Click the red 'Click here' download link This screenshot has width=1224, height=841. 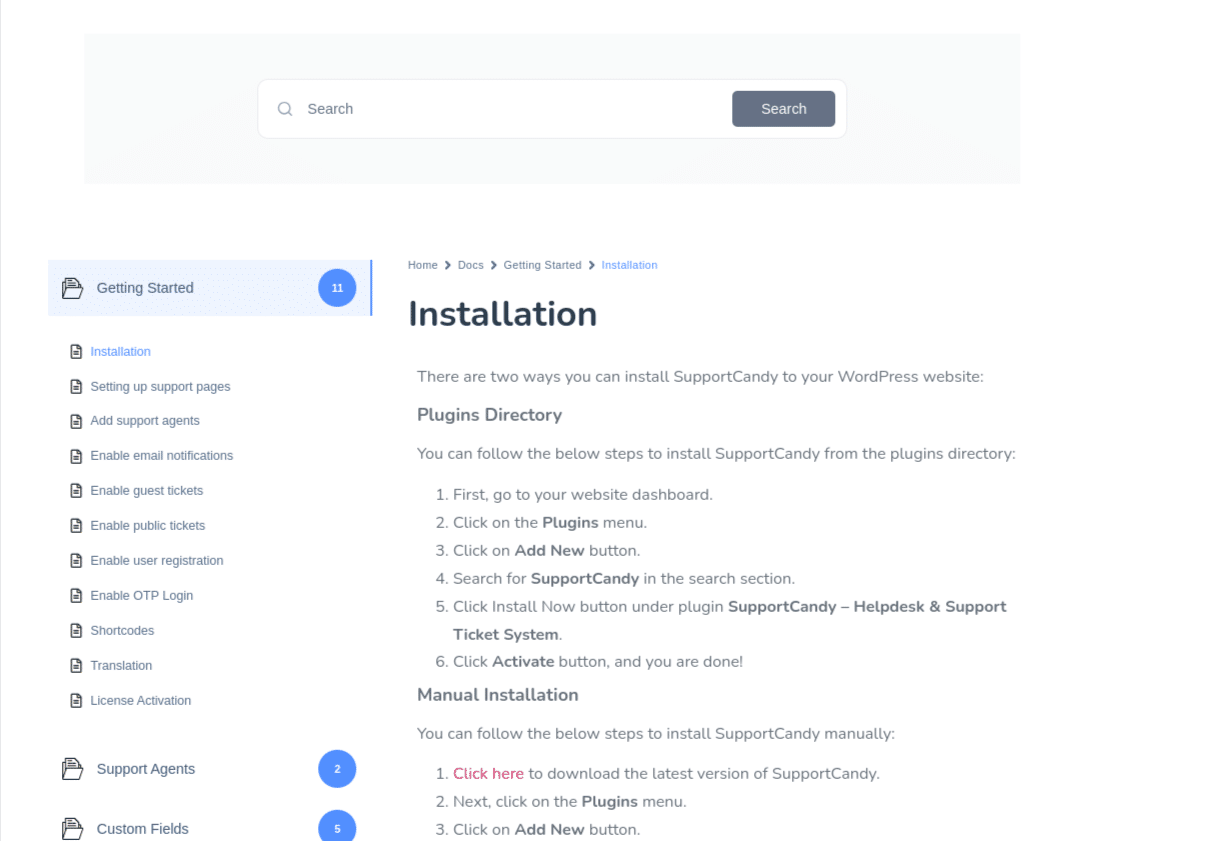point(488,773)
